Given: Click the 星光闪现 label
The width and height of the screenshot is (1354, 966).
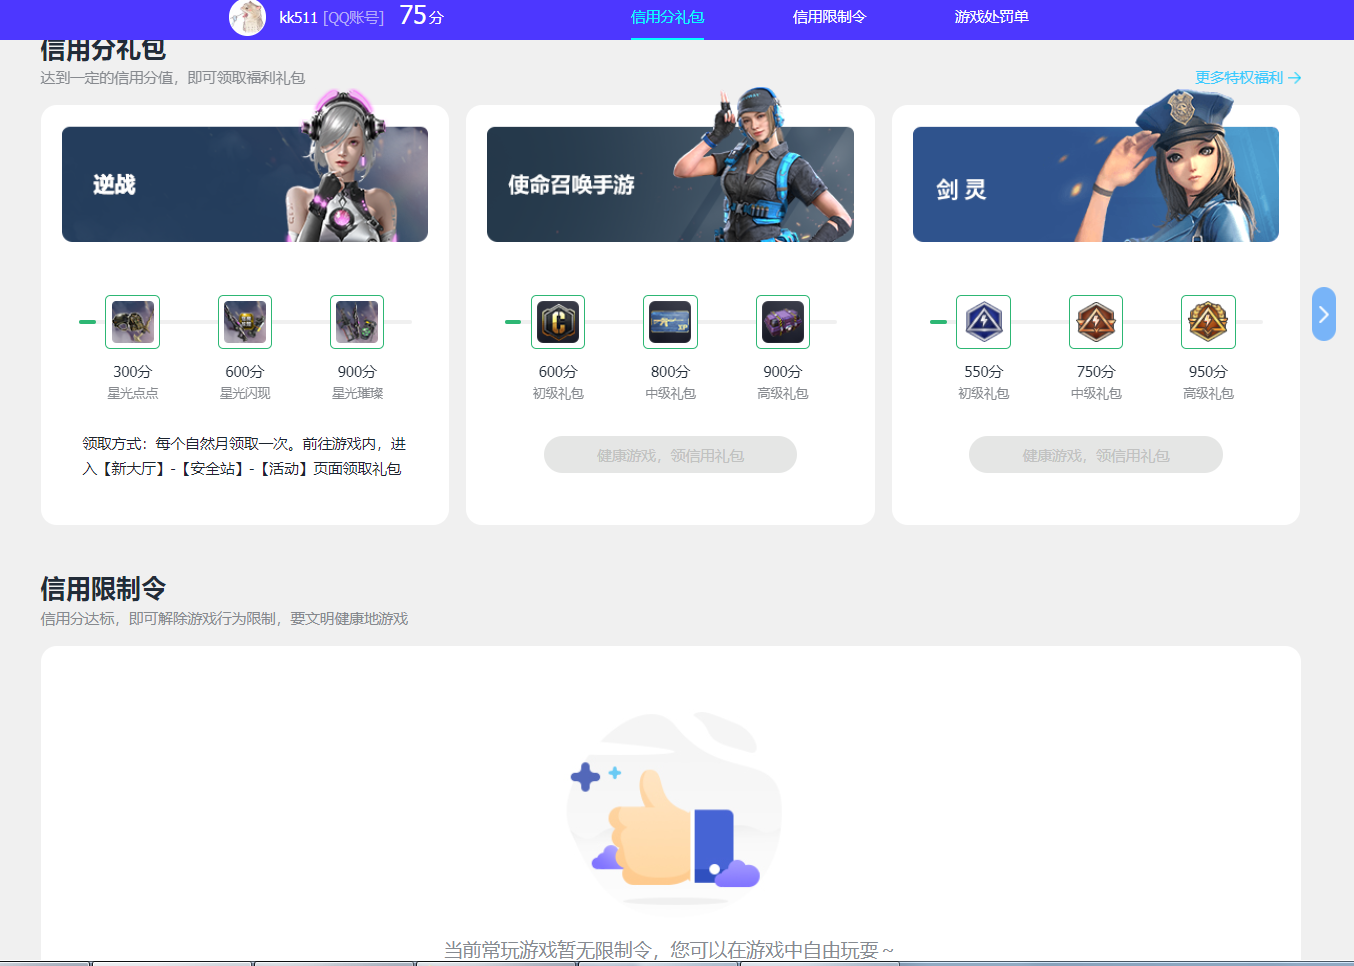Looking at the screenshot, I should tap(245, 394).
